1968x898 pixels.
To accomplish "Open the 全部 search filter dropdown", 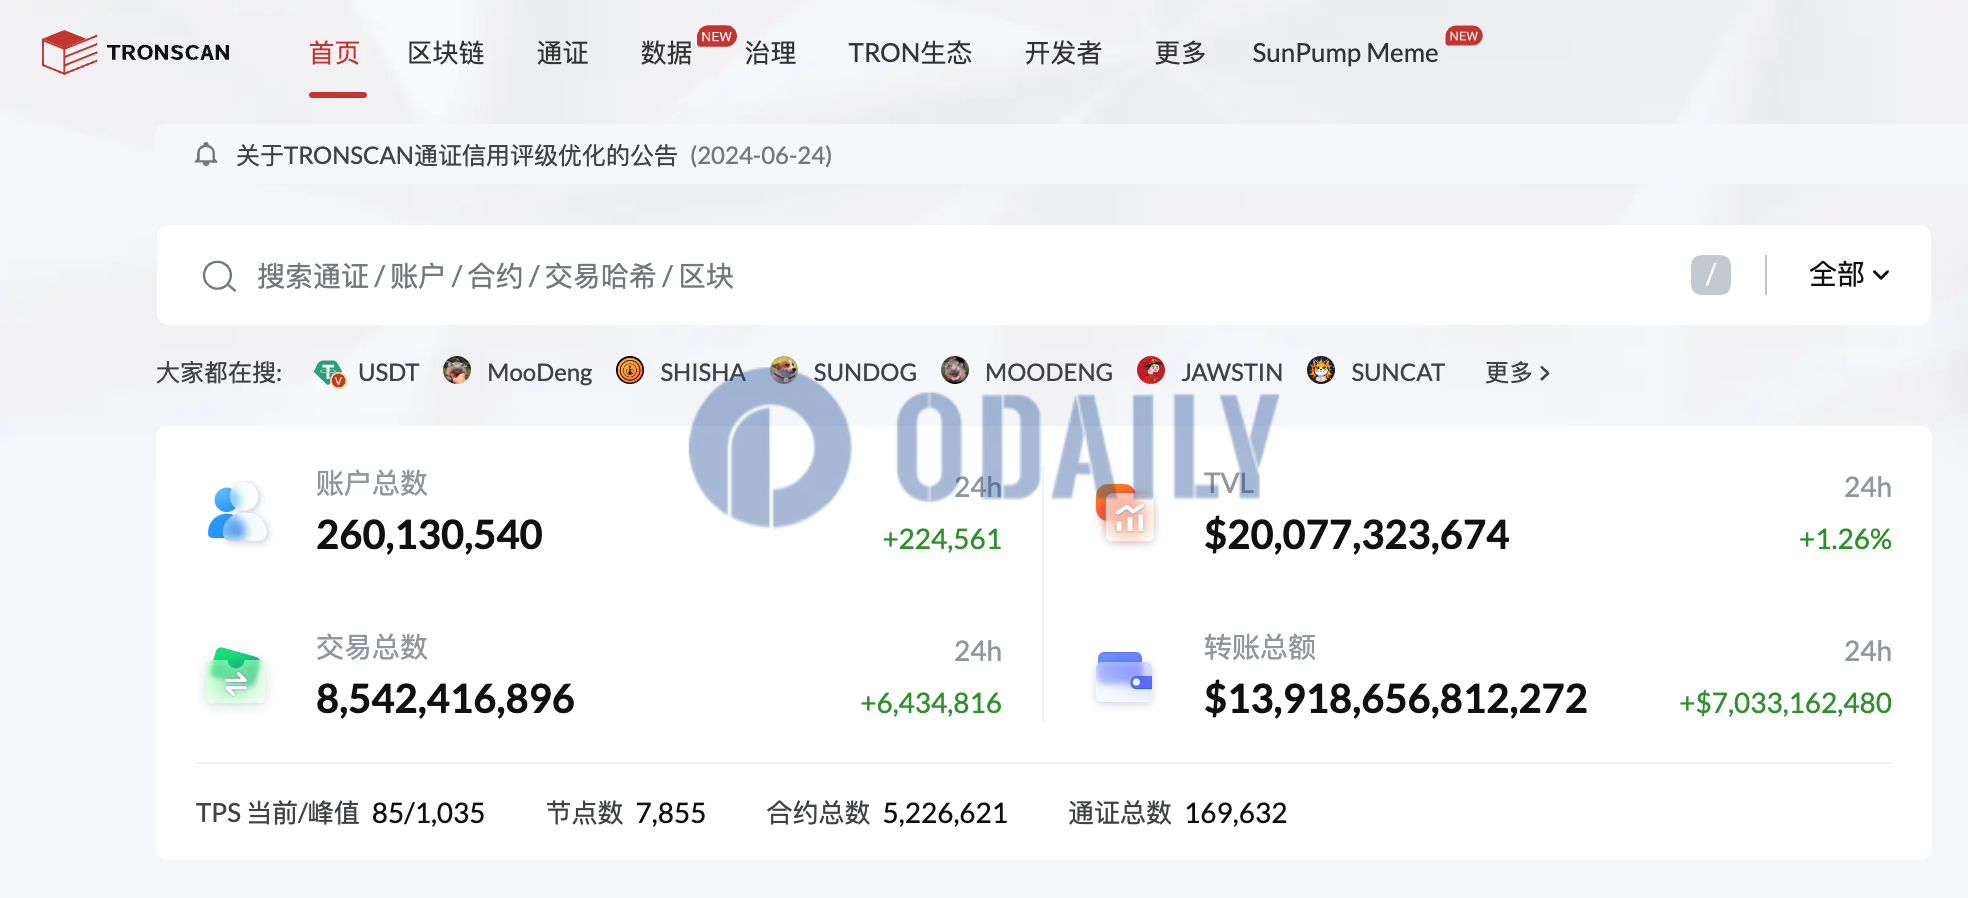I will [x=1849, y=275].
